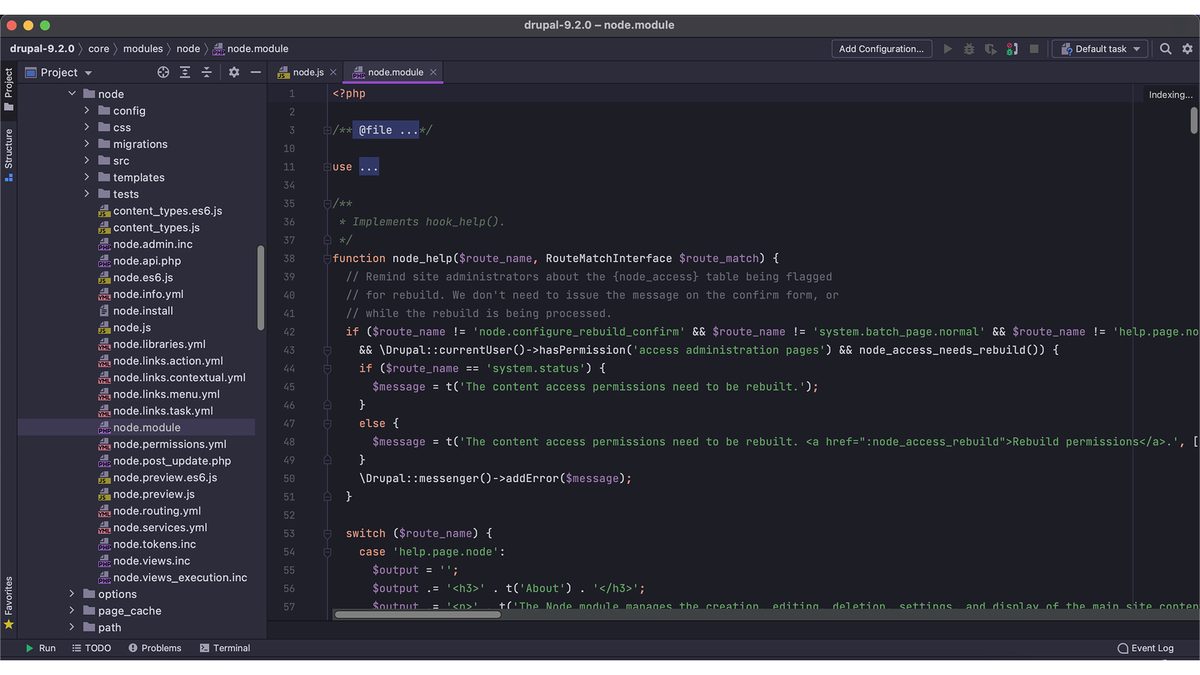The width and height of the screenshot is (1200, 675).
Task: Open the Project view mode dropdown
Action: pos(59,71)
